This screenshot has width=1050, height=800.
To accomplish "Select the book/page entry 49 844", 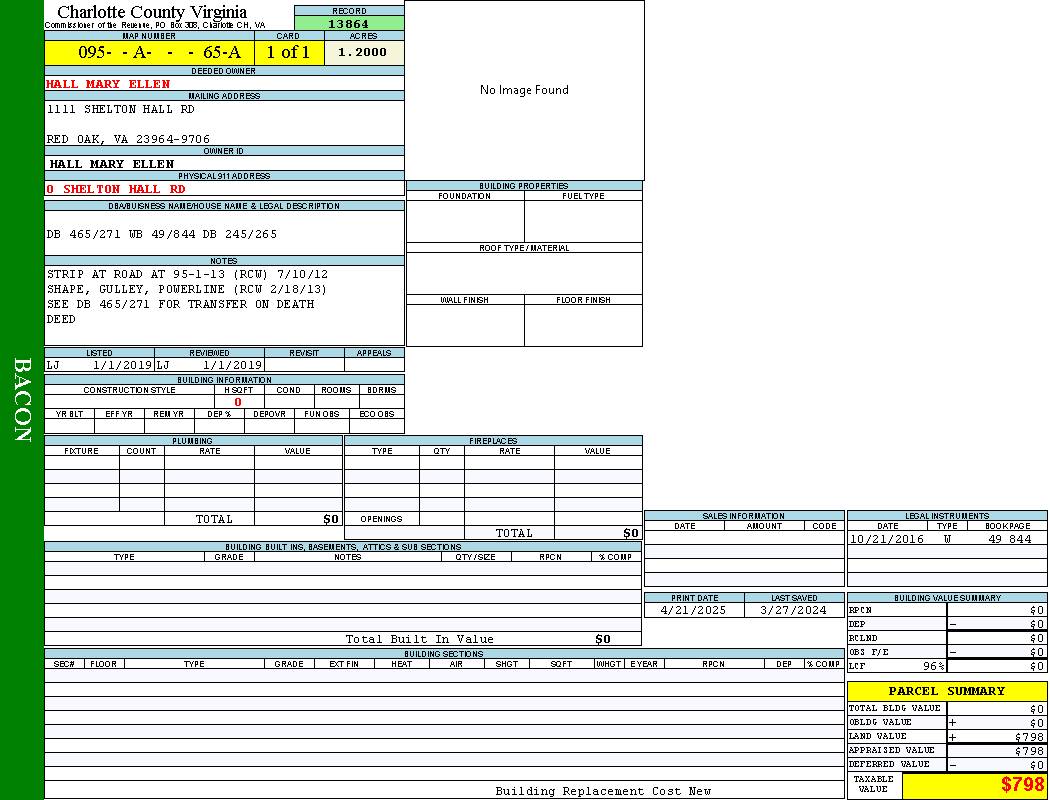I will pos(1009,539).
